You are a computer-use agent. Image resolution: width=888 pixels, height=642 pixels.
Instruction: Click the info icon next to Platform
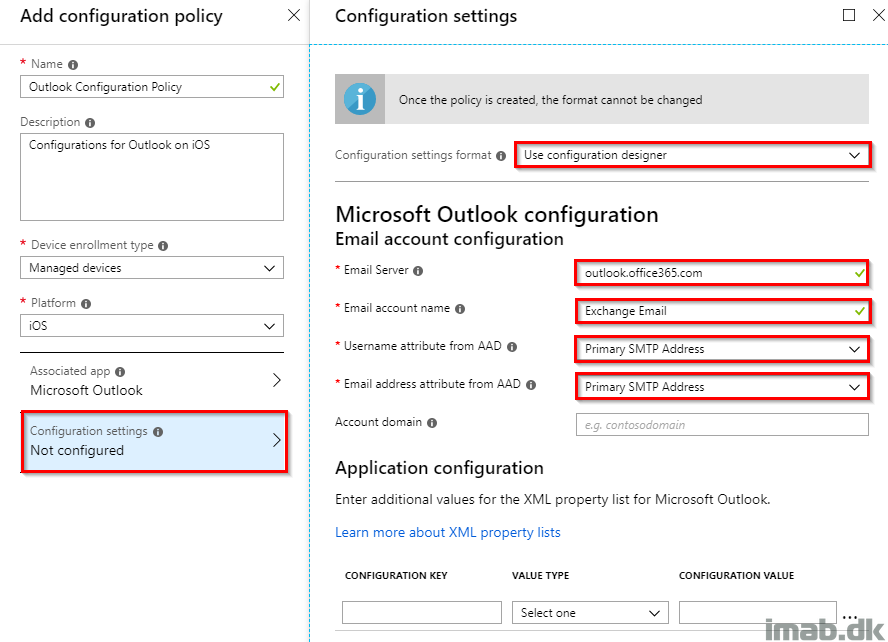pyautogui.click(x=86, y=304)
